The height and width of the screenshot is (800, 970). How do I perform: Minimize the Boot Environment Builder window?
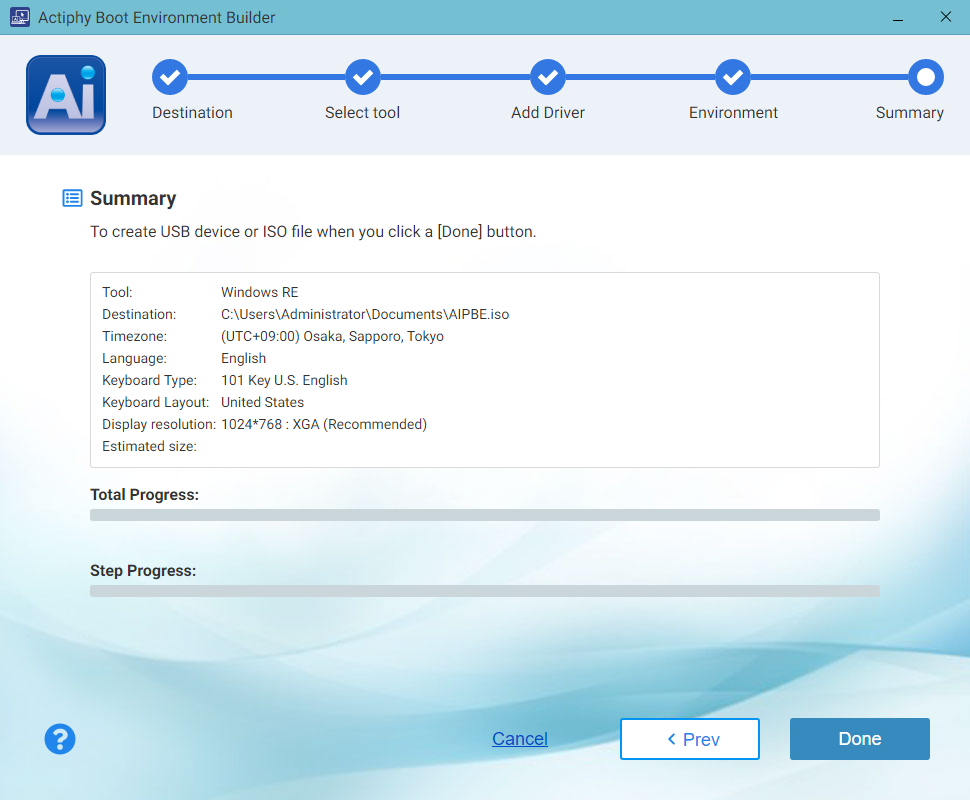point(899,17)
